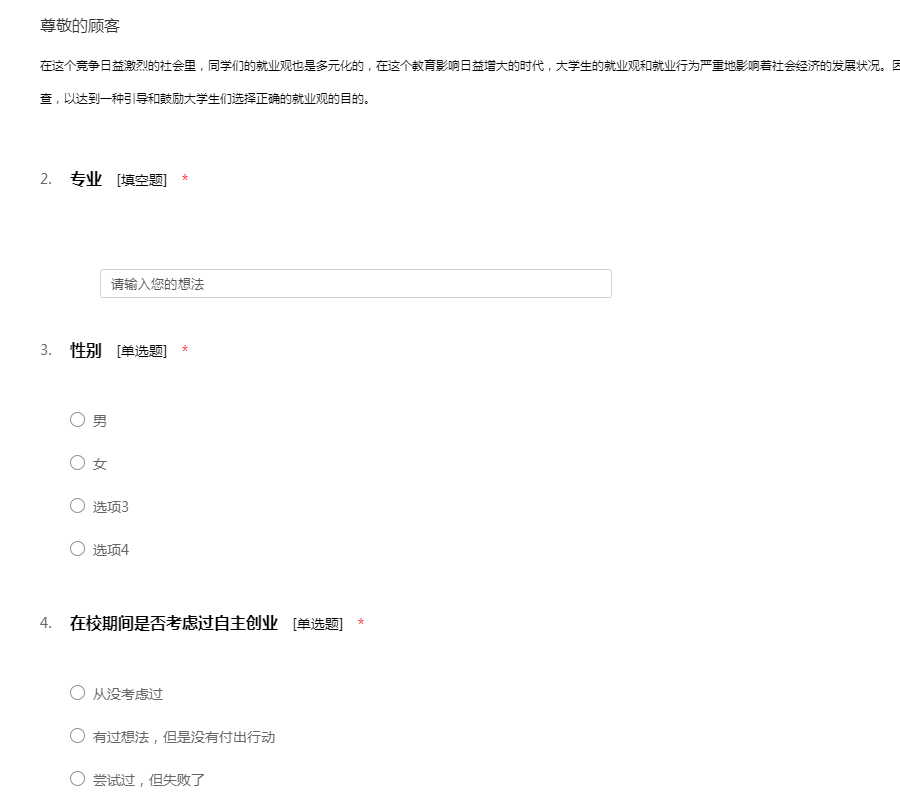
Task: Click the 尊敬的顾客 heading
Action: click(80, 26)
